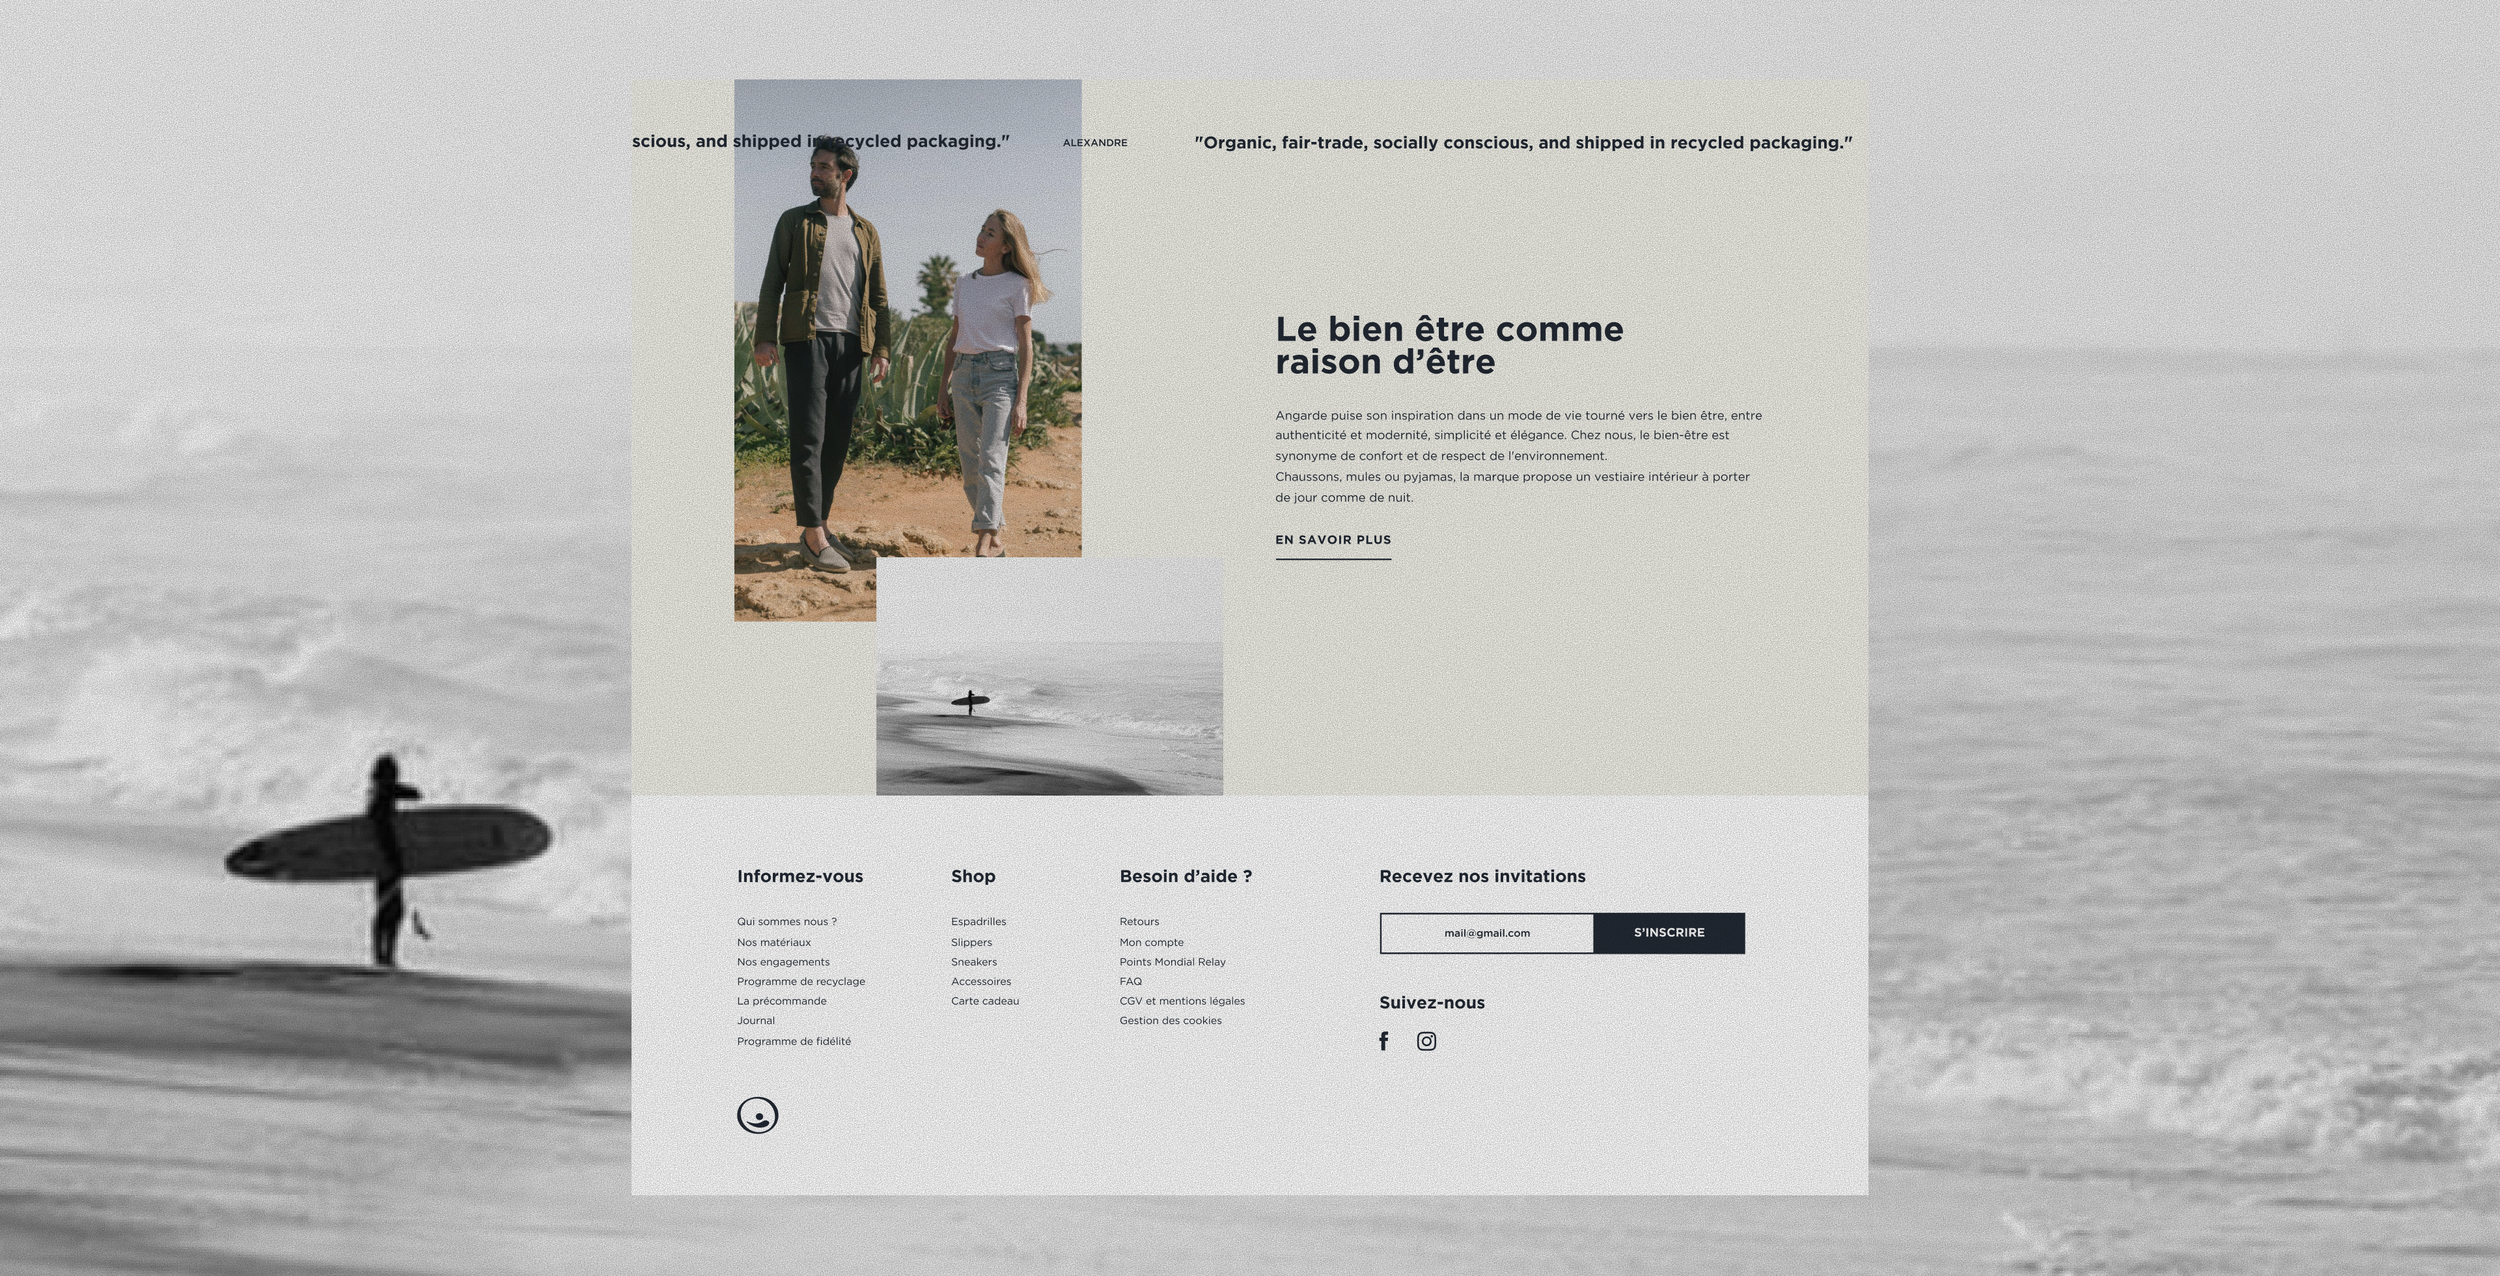The image size is (2500, 1276).
Task: Go to Nos matériaux page
Action: coord(773,942)
